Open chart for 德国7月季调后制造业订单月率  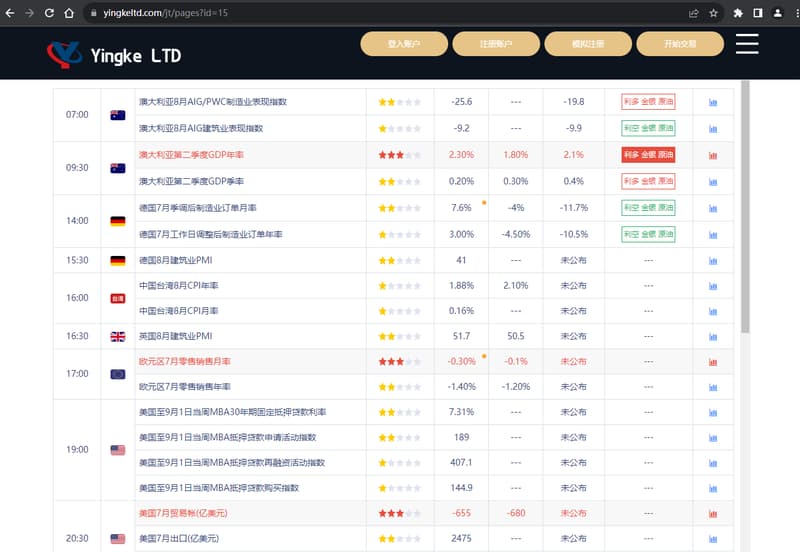tap(713, 209)
